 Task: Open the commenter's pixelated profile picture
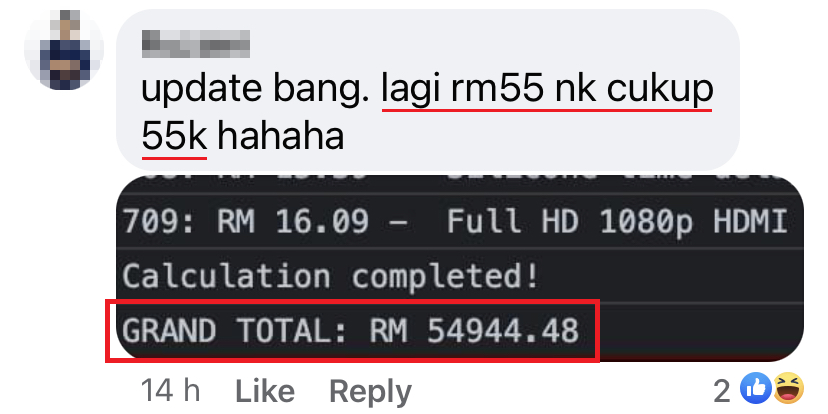click(x=63, y=50)
